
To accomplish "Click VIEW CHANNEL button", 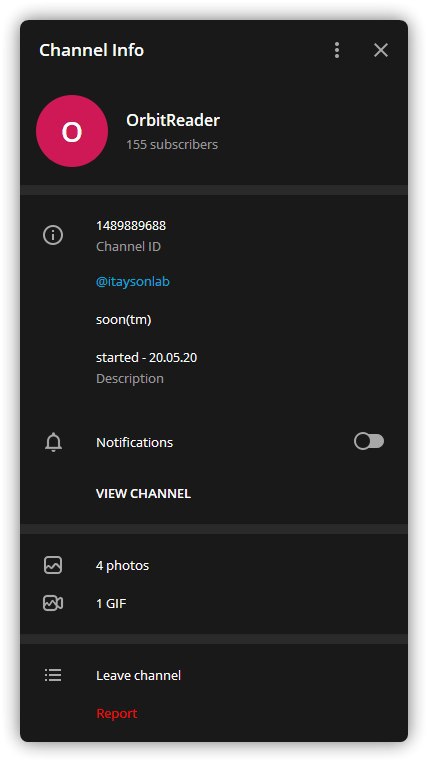I will pyautogui.click(x=143, y=493).
